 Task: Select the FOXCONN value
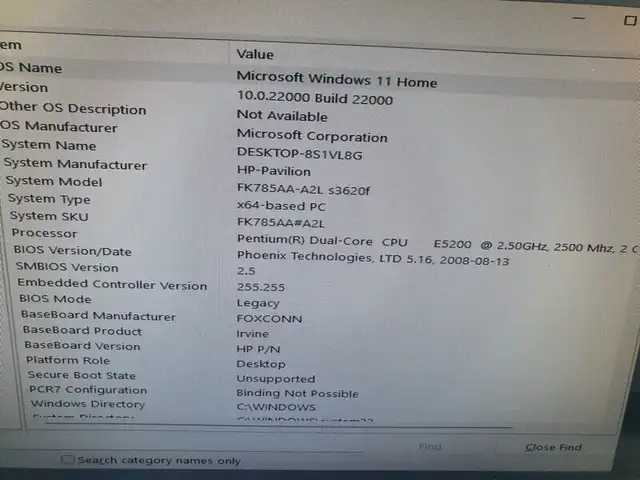[269, 318]
